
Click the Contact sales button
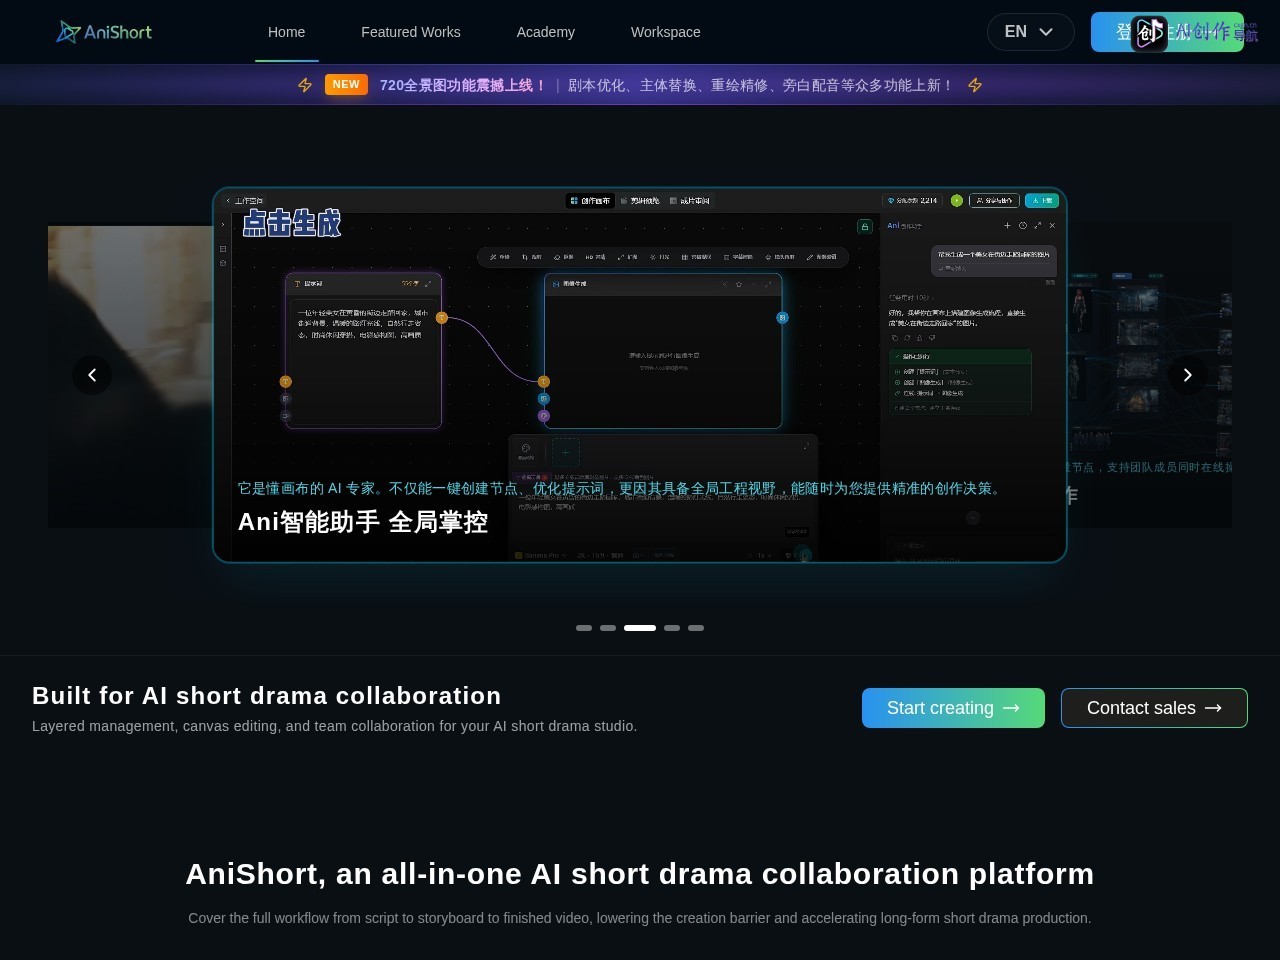pyautogui.click(x=1154, y=708)
